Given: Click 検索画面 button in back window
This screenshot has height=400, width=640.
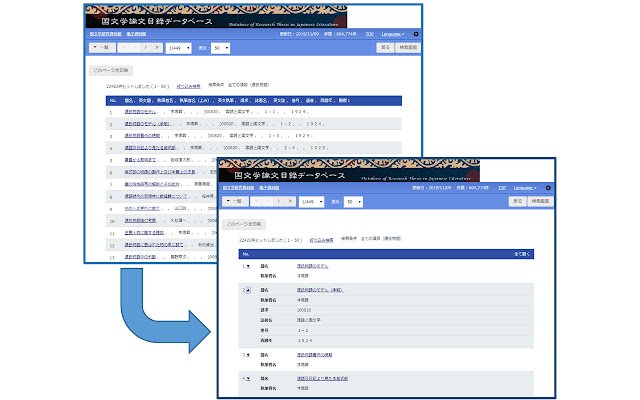Looking at the screenshot, I should click(408, 48).
